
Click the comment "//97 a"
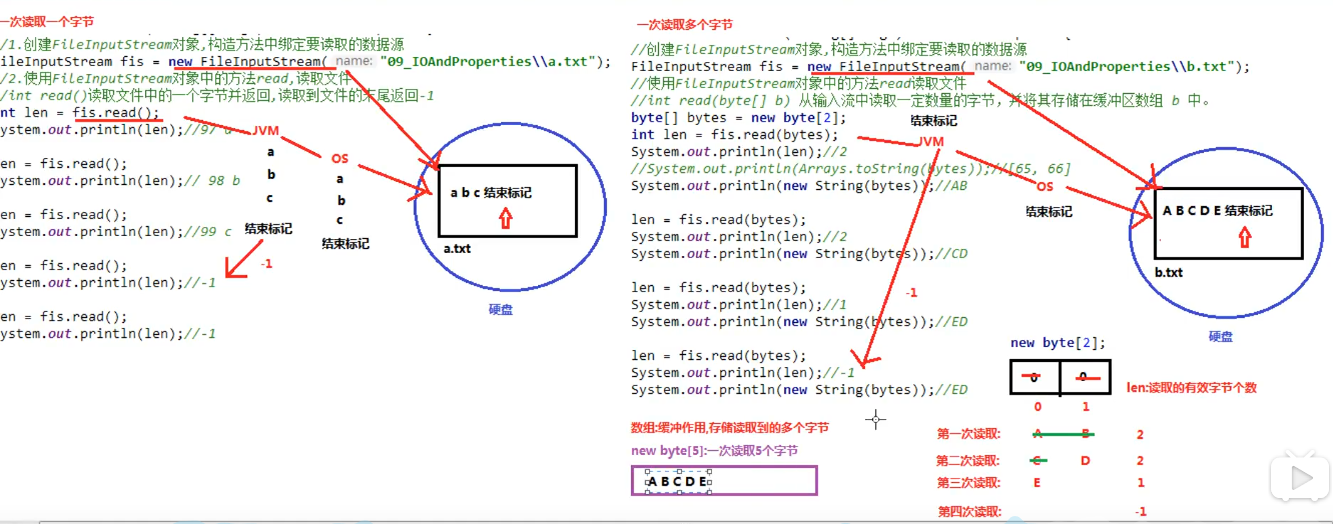[x=209, y=130]
